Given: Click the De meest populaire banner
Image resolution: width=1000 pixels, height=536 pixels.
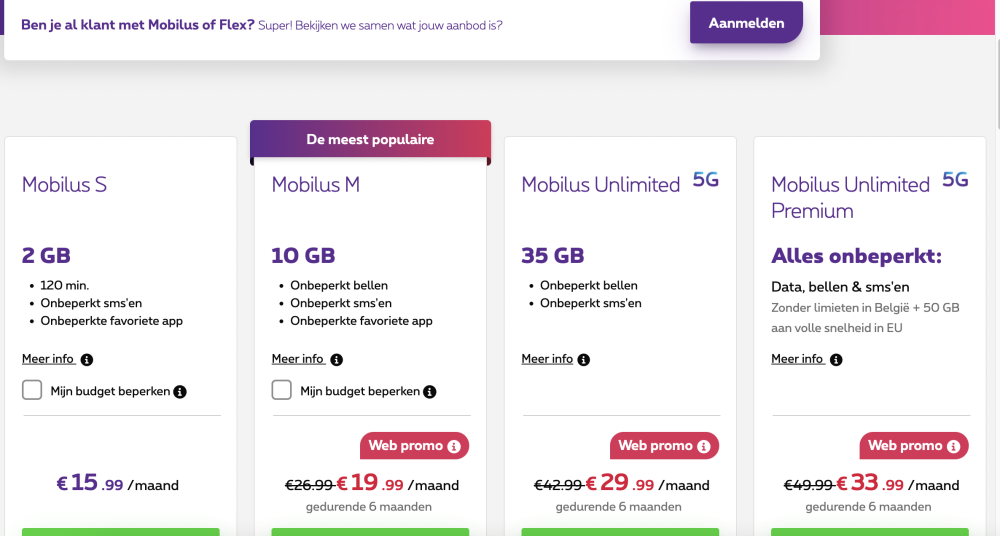Looking at the screenshot, I should pos(370,140).
